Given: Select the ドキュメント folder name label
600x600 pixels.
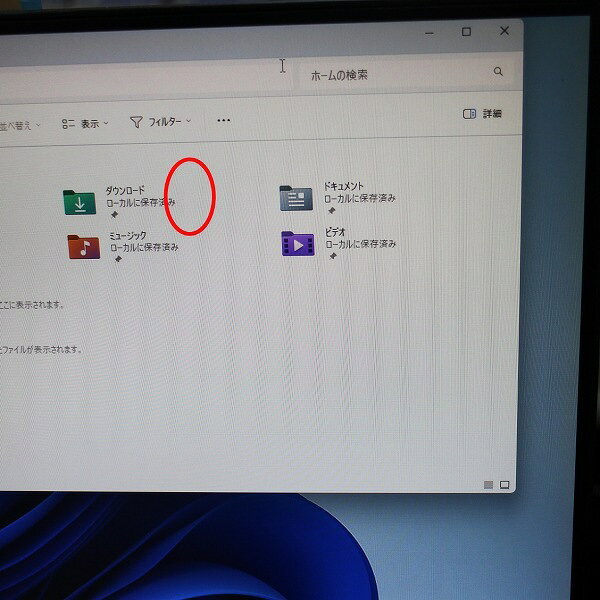Looking at the screenshot, I should click(x=344, y=186).
